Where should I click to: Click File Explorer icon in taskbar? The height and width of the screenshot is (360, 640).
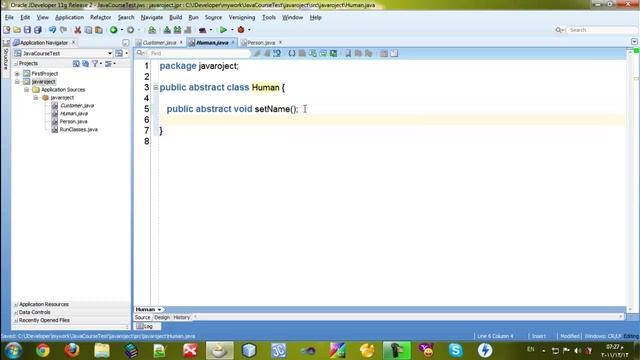pos(102,350)
